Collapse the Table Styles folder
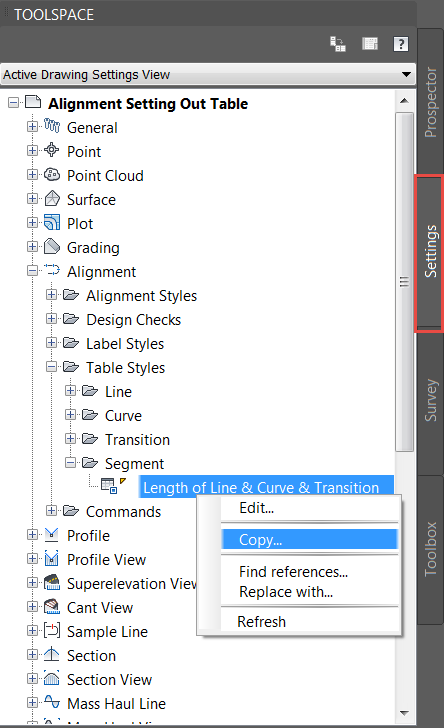444x728 pixels. (x=52, y=367)
